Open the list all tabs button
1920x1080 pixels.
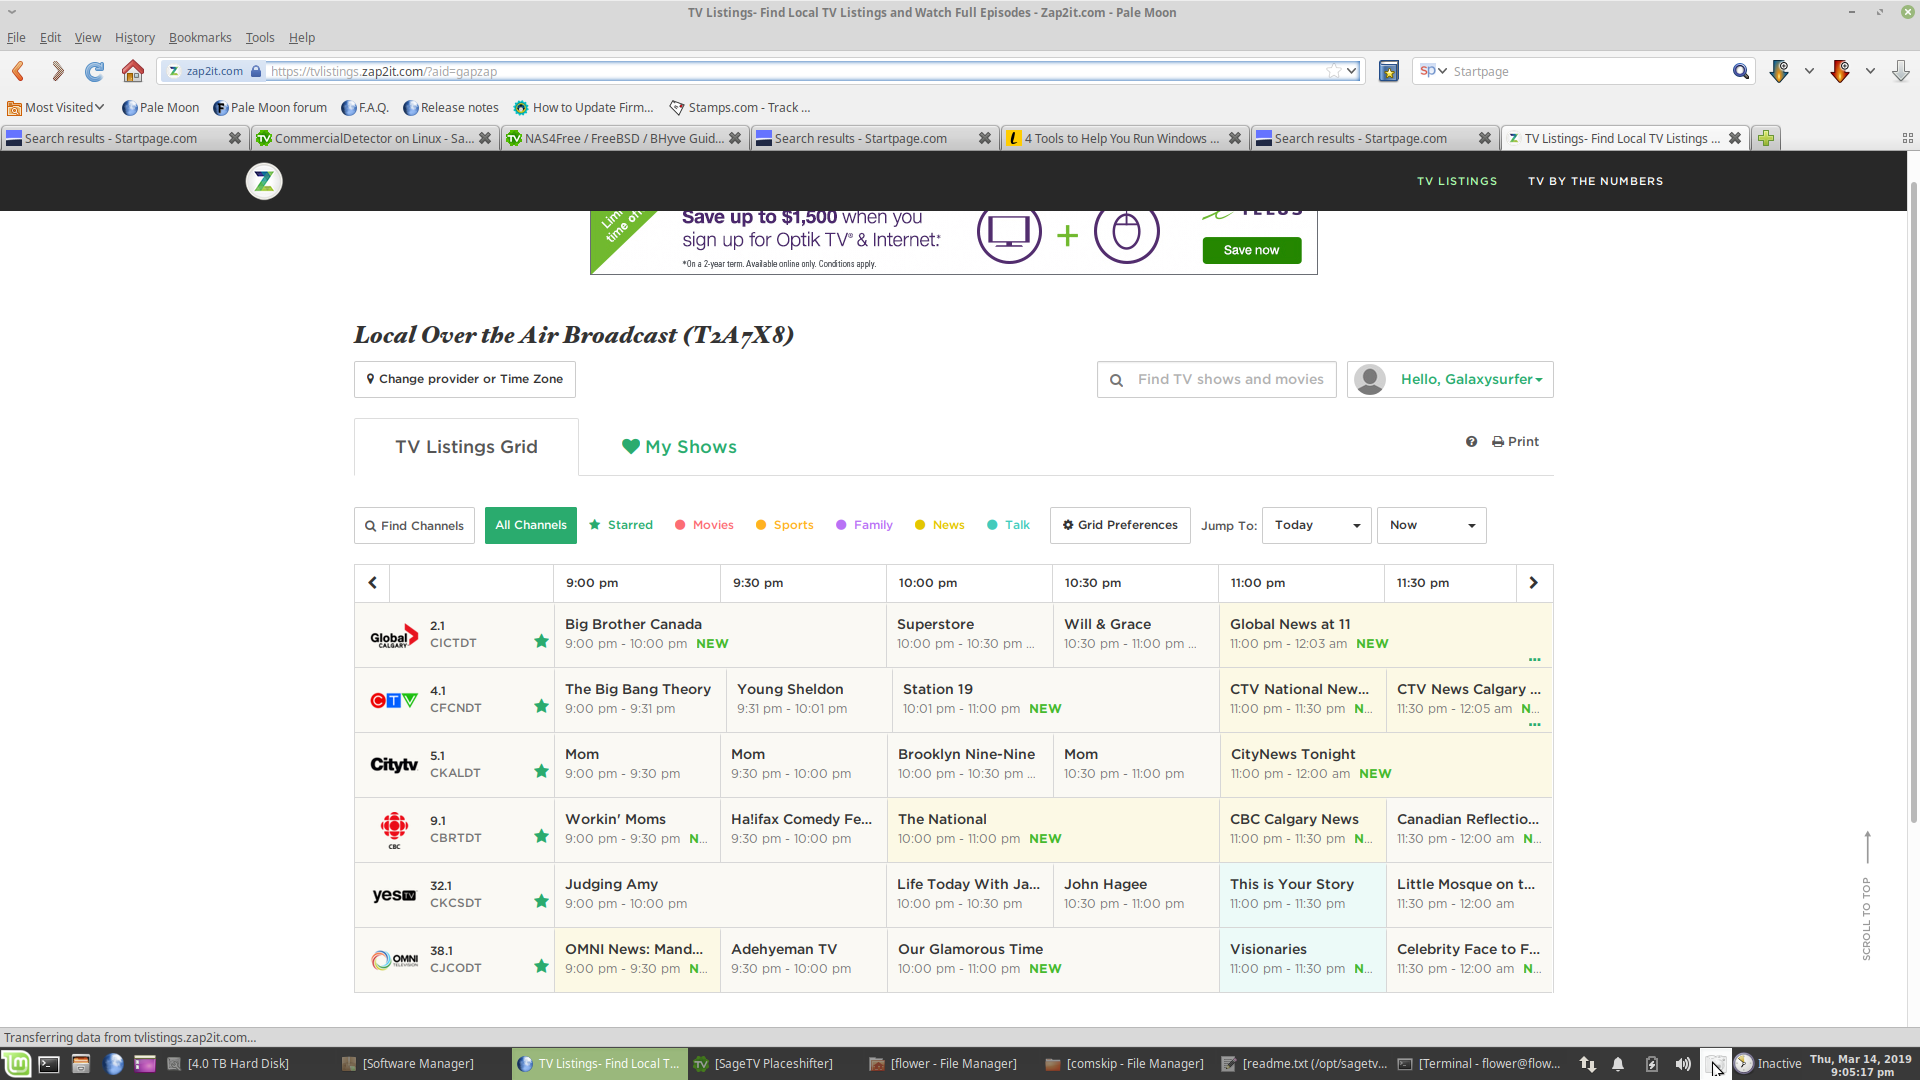(1907, 138)
